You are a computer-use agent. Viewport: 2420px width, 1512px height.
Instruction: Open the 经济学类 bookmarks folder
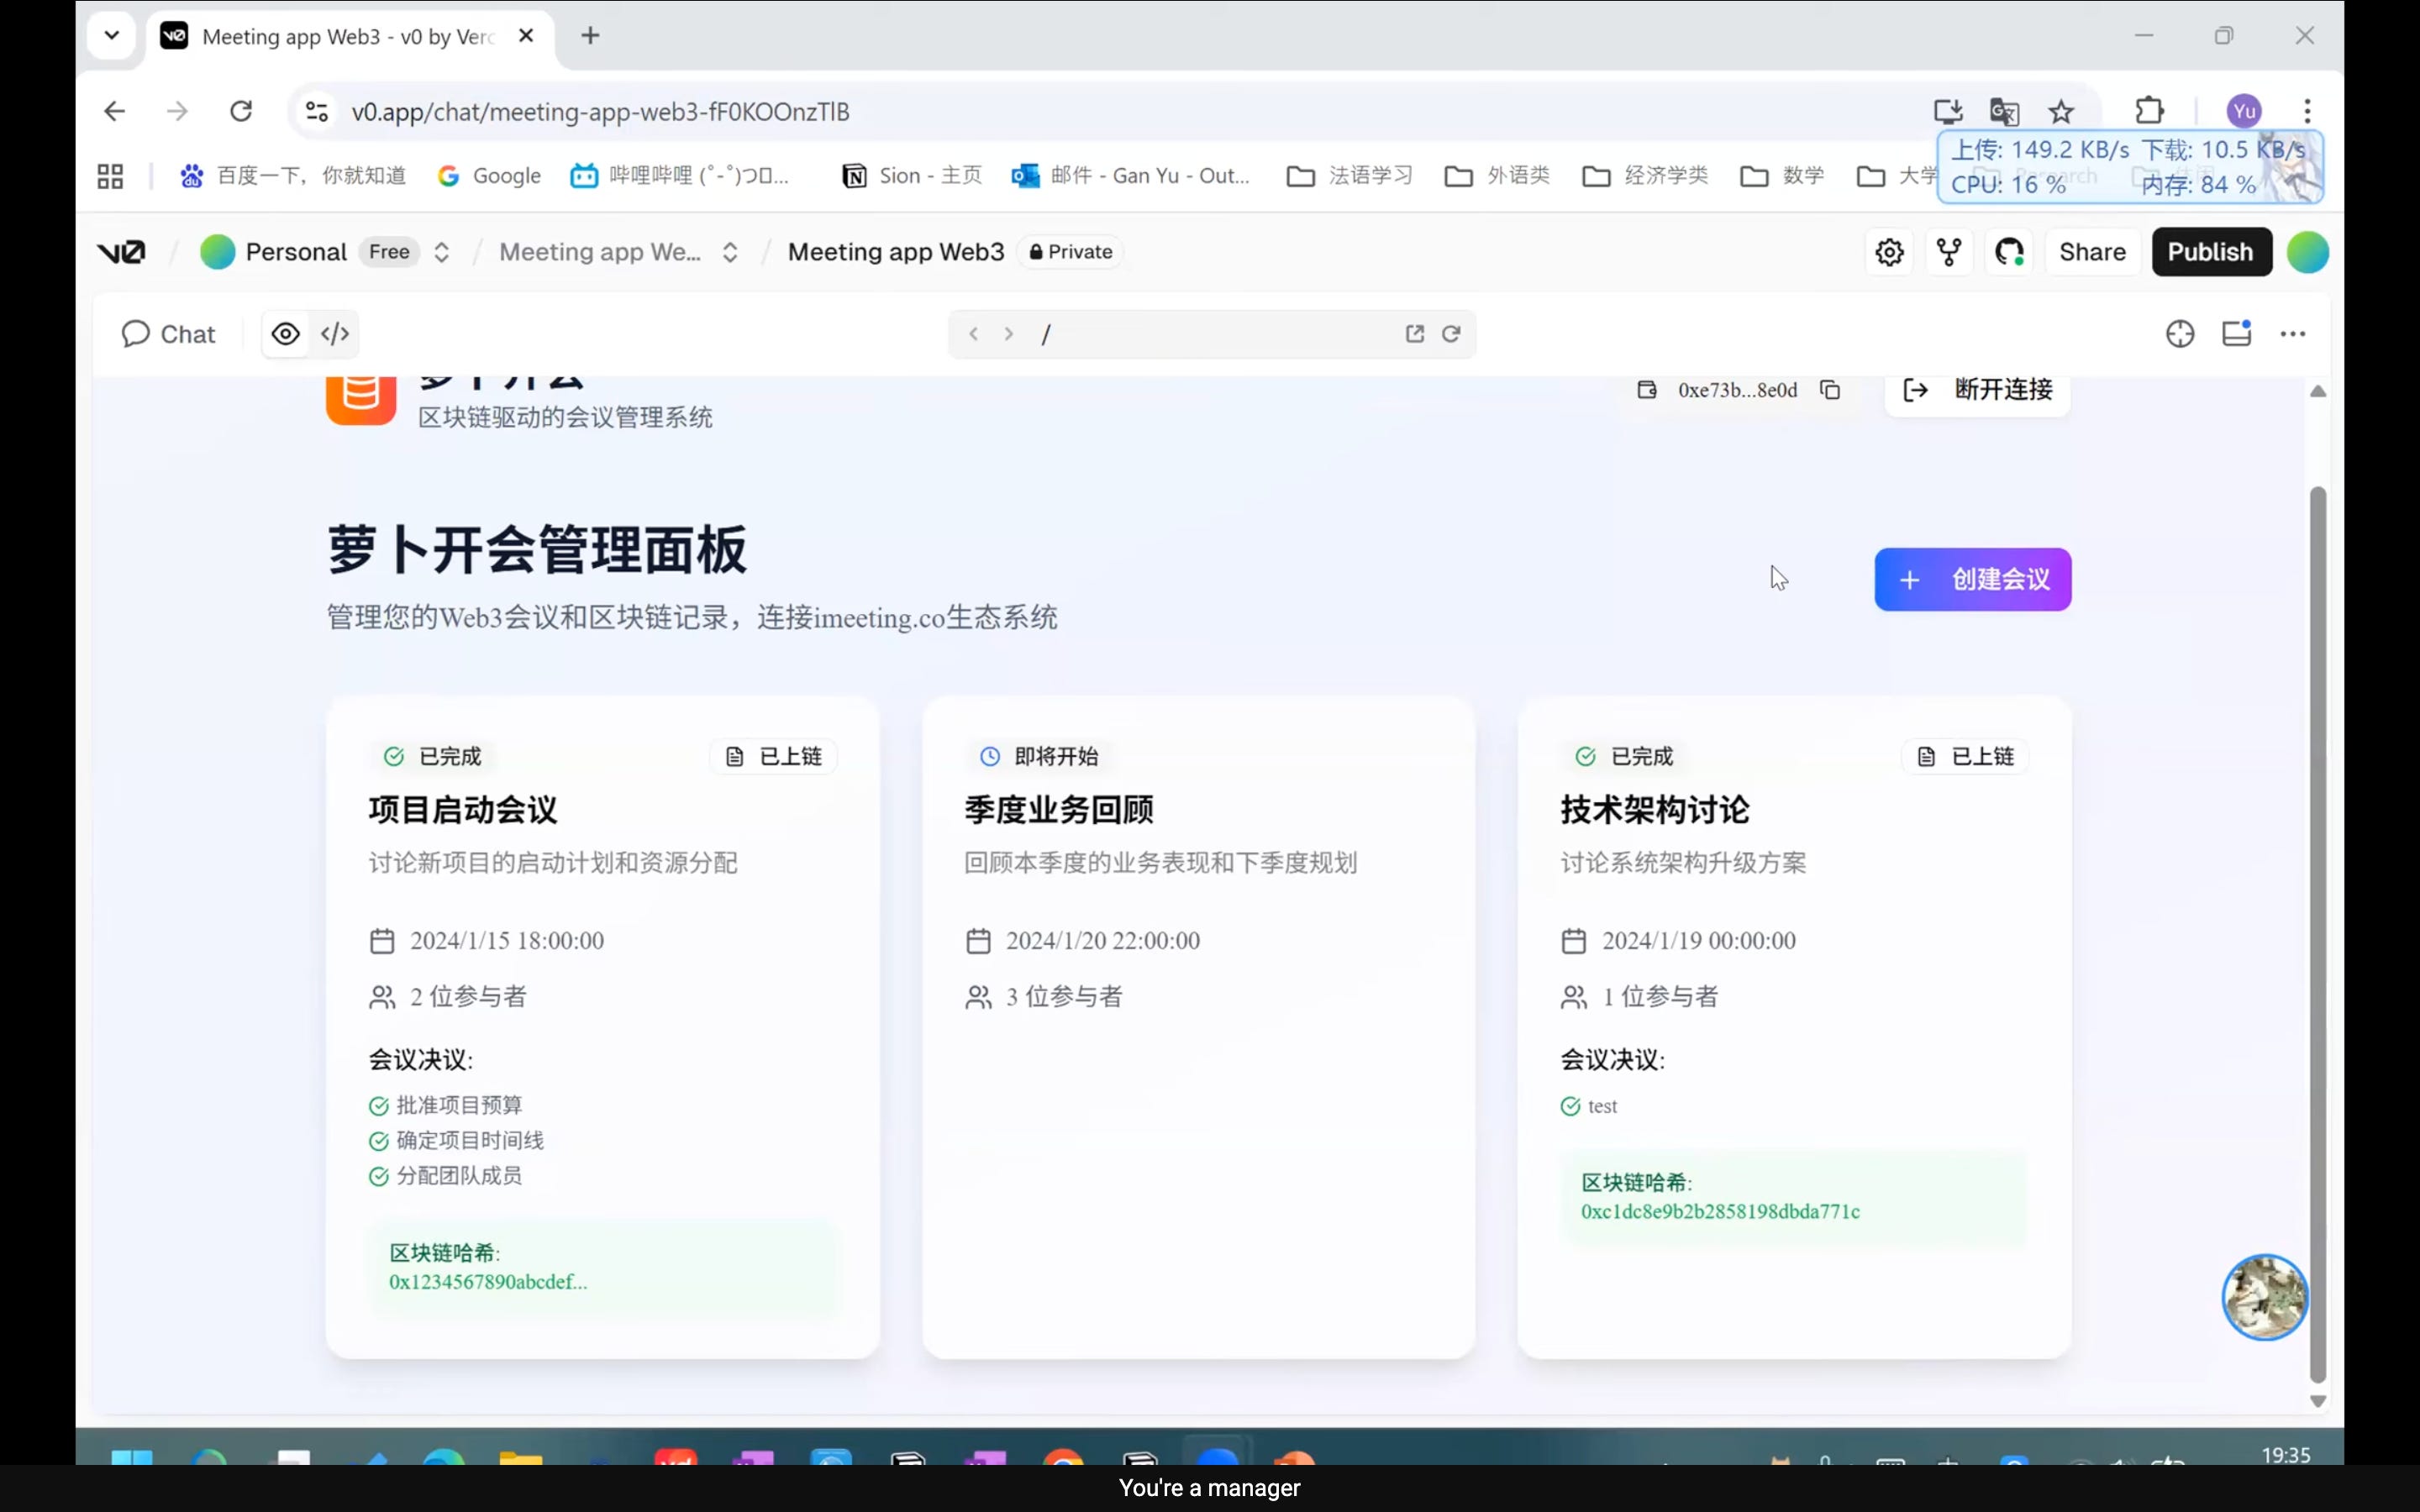(x=1645, y=176)
